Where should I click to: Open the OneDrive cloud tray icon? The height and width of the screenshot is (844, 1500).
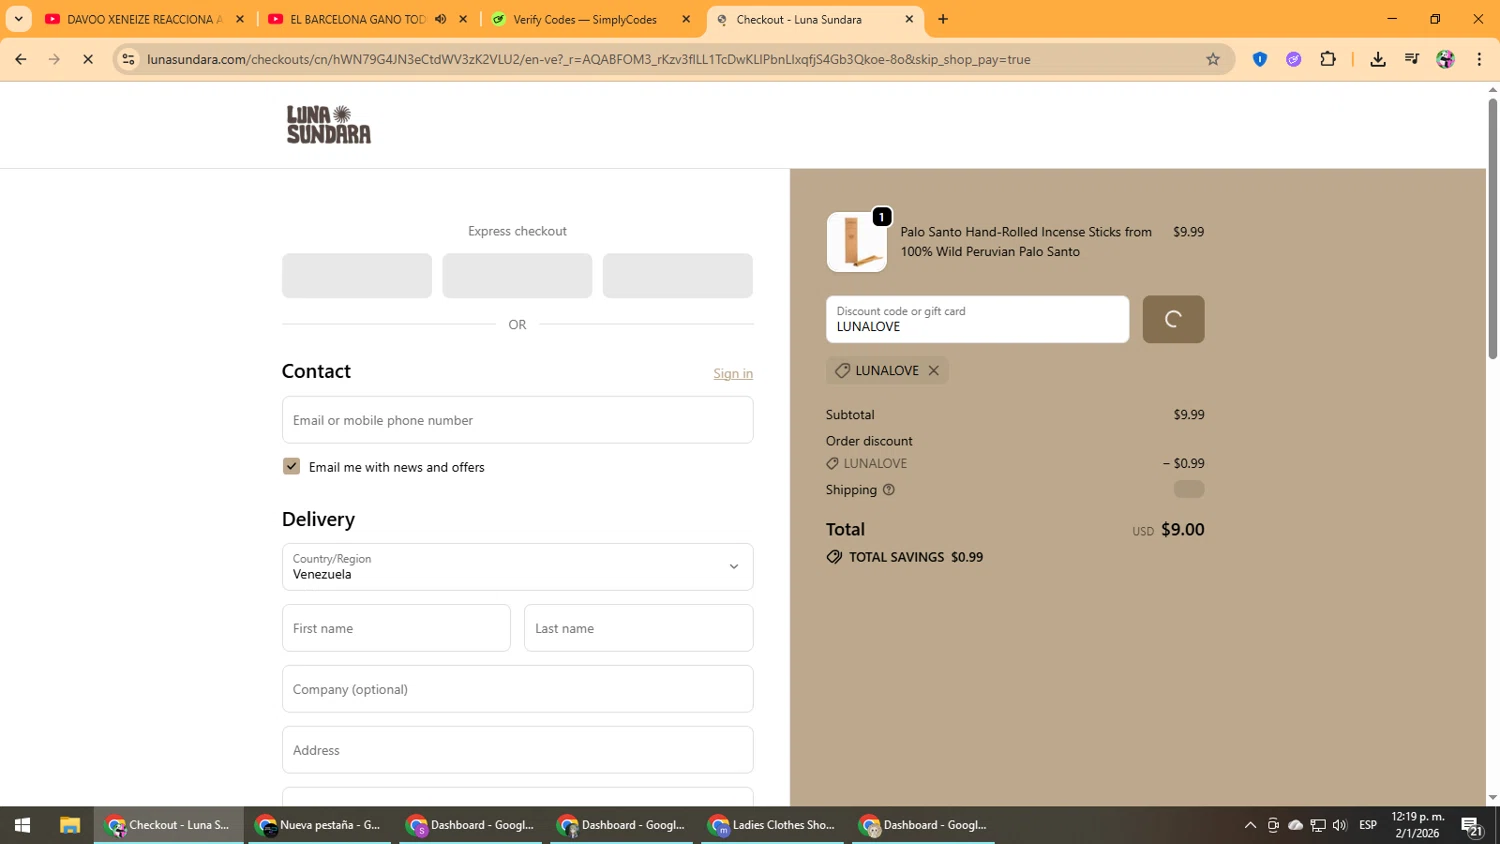pos(1296,825)
